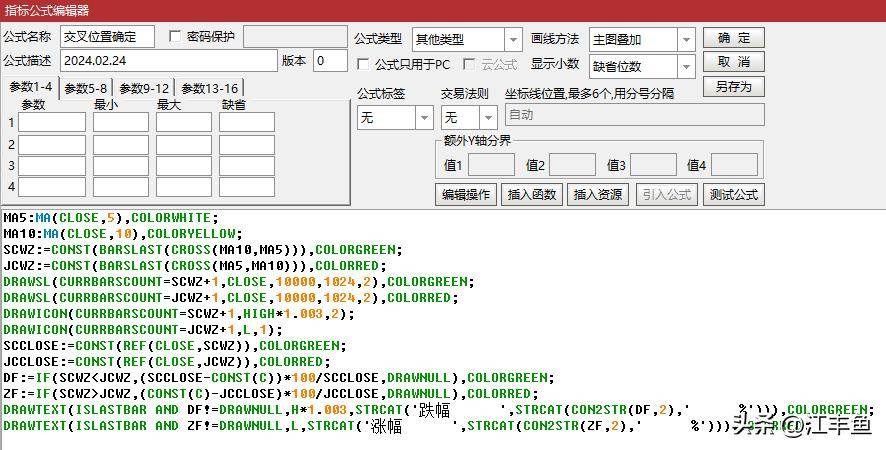Click the JCCLOSE:=CONST code line
Screen dimensions: 886x450
click(167, 361)
